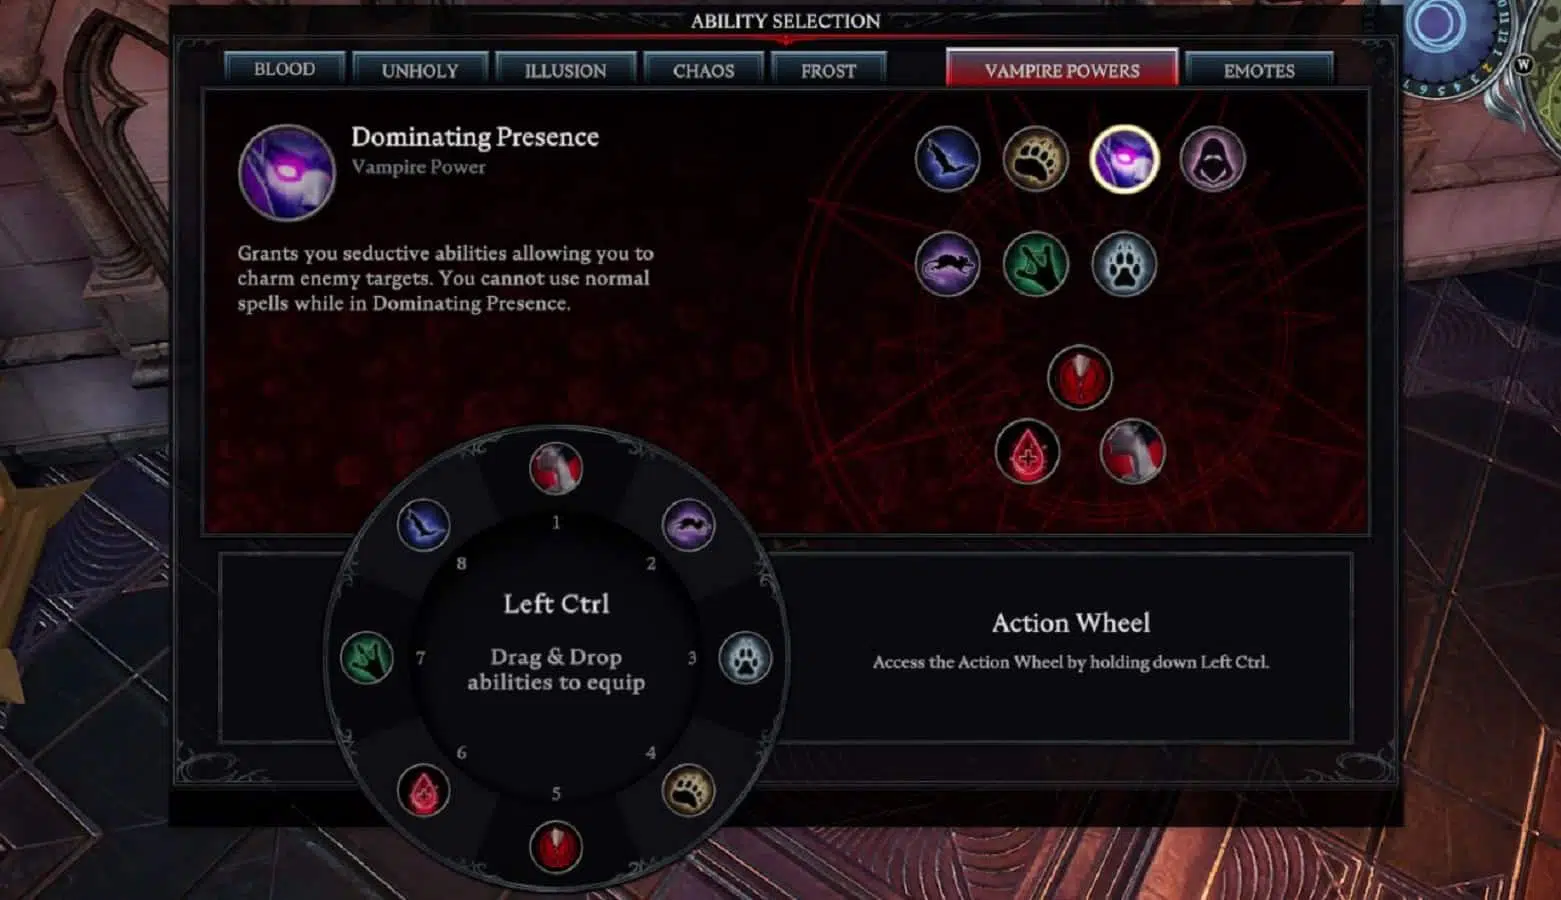Select the Bat Form power icon in grid
Screen dimensions: 1561x900
pyautogui.click(x=947, y=159)
